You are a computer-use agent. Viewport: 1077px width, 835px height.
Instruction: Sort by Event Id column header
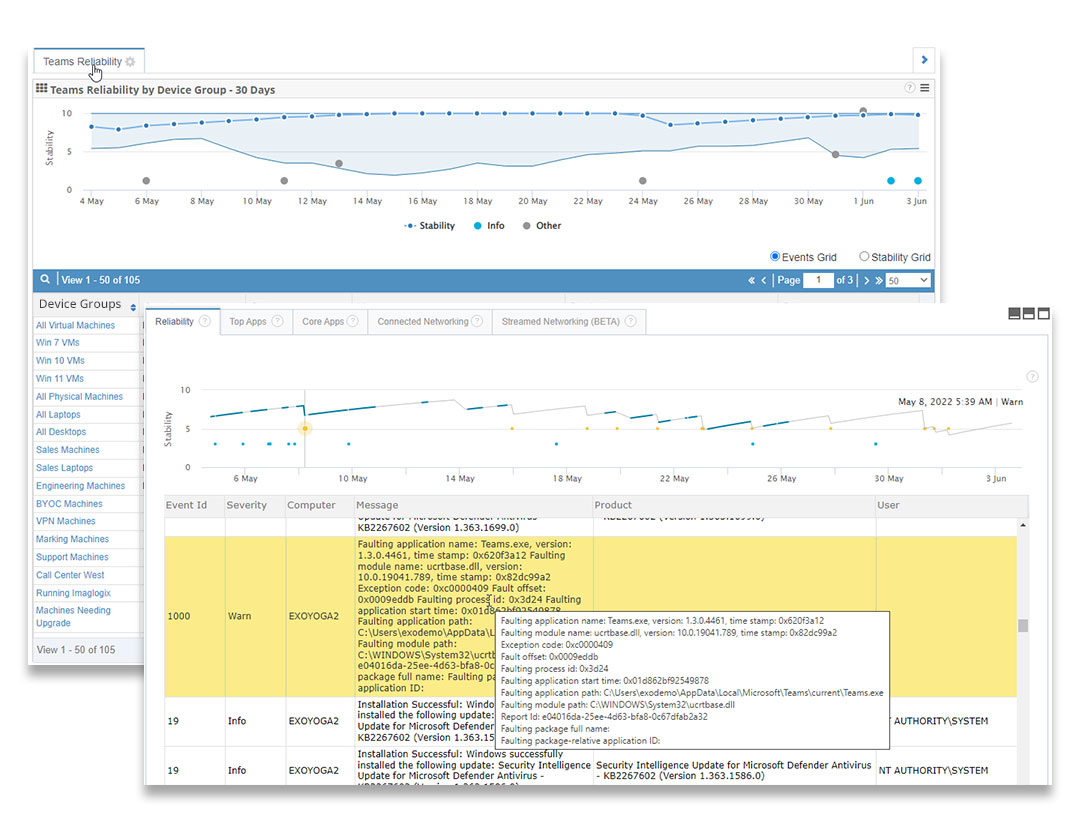186,505
